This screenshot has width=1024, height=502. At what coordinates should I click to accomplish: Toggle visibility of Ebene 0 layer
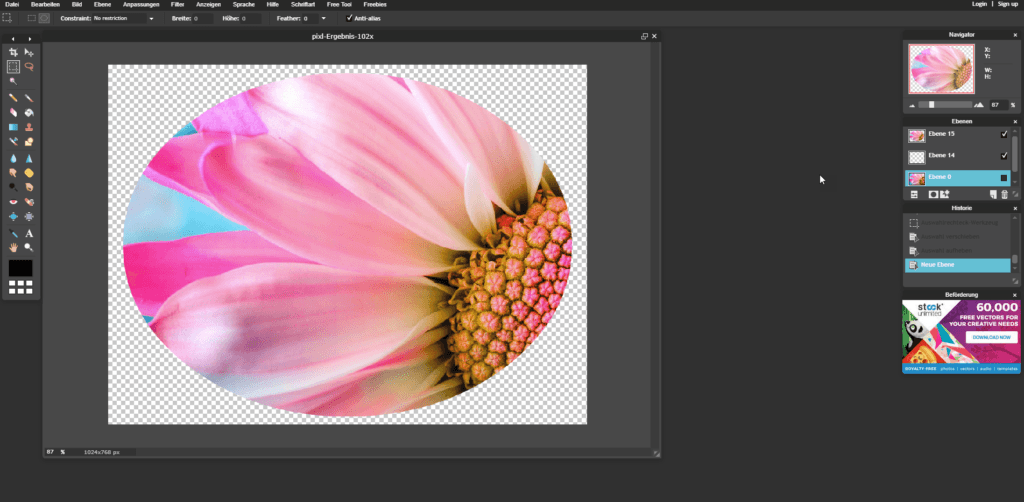click(x=1004, y=178)
